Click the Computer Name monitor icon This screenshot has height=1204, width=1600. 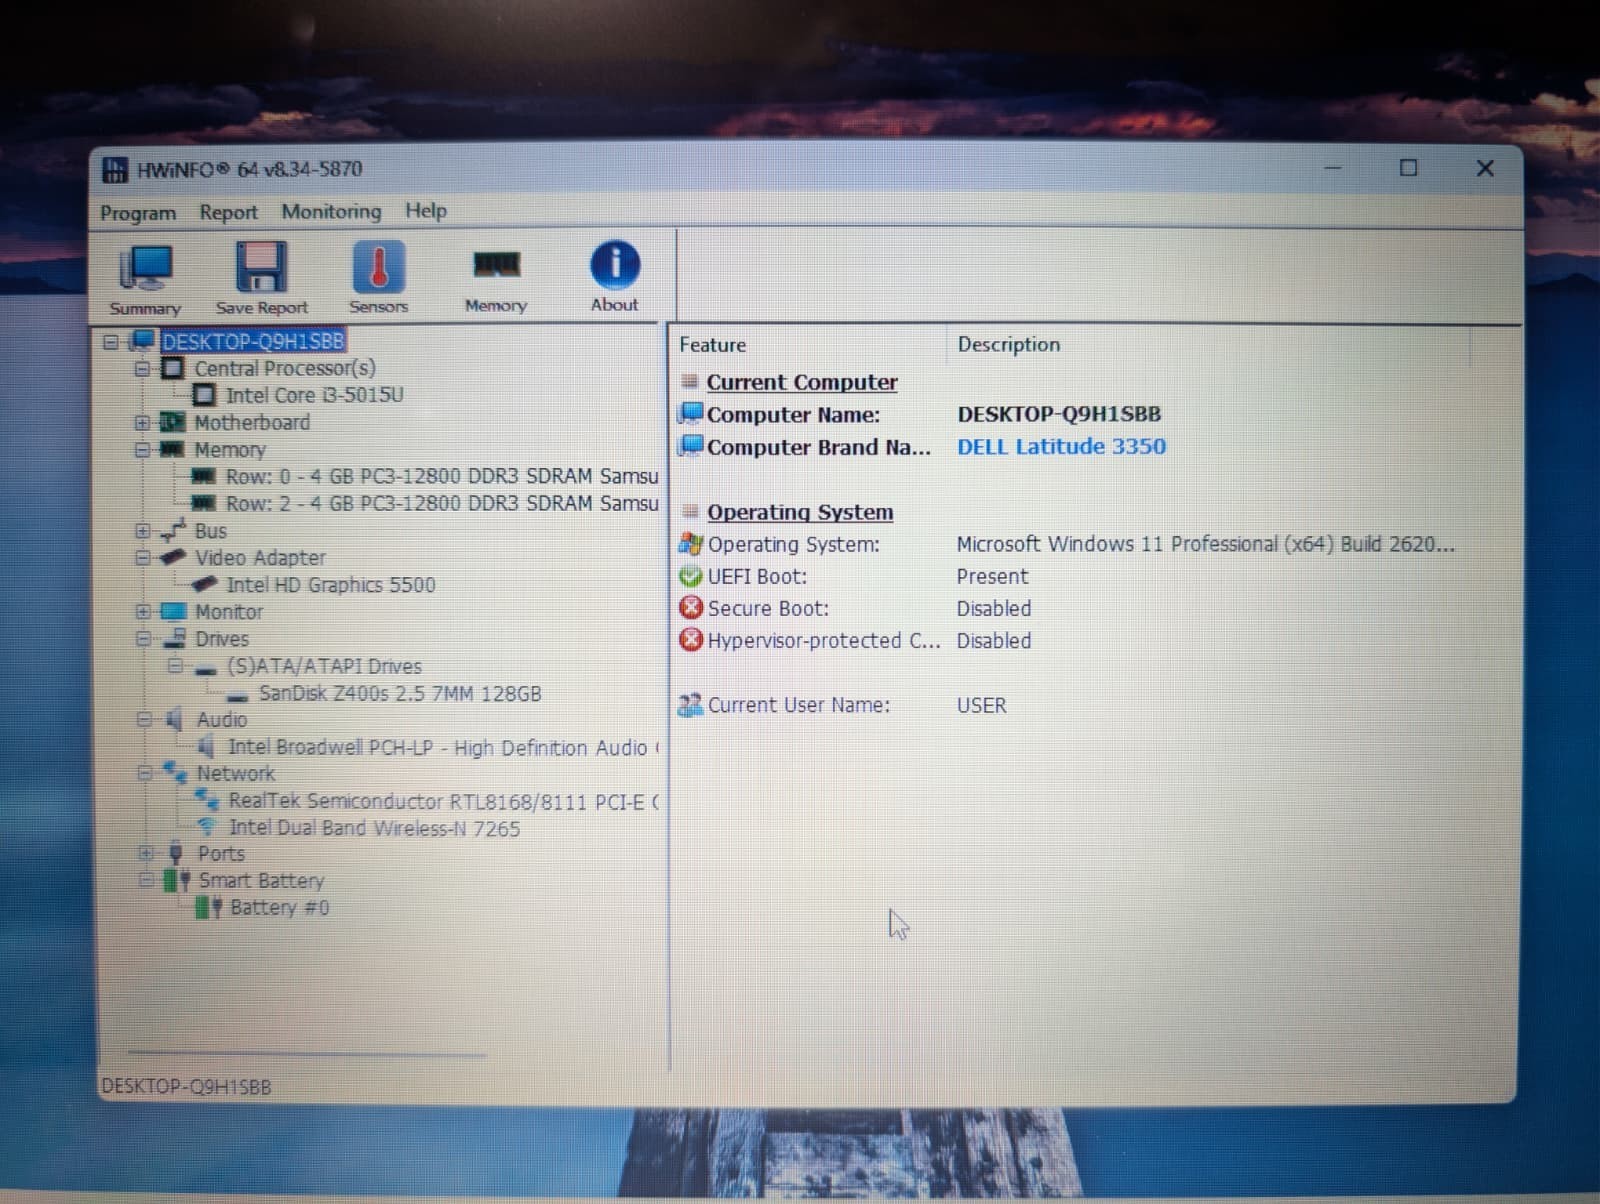tap(691, 414)
